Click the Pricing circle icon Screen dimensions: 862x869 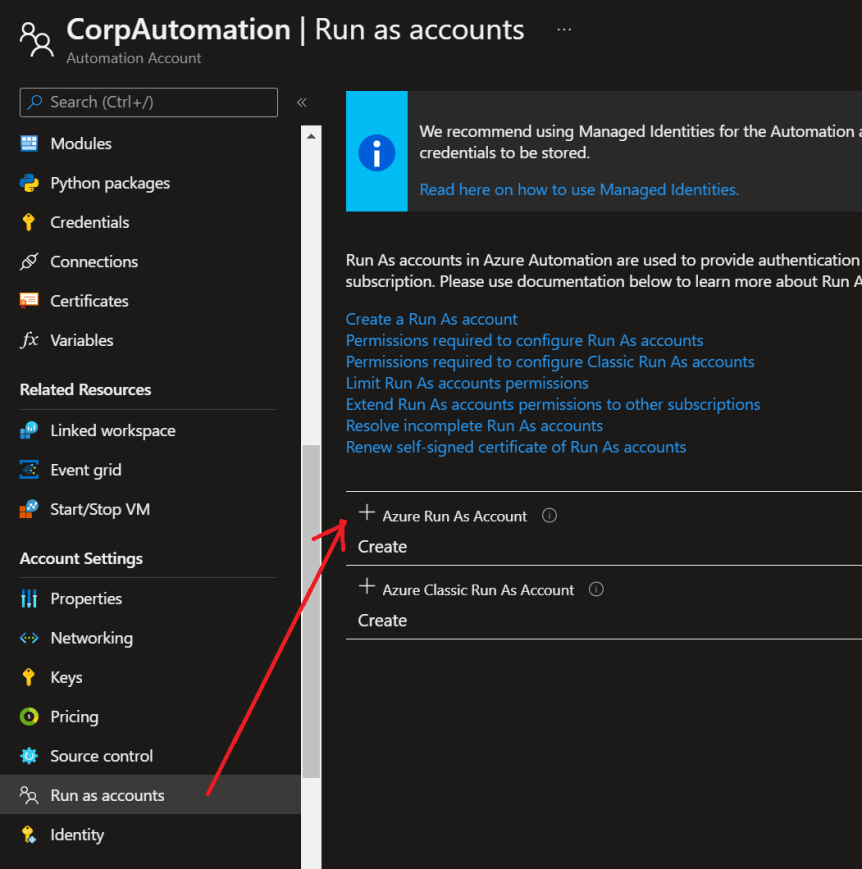(x=29, y=717)
